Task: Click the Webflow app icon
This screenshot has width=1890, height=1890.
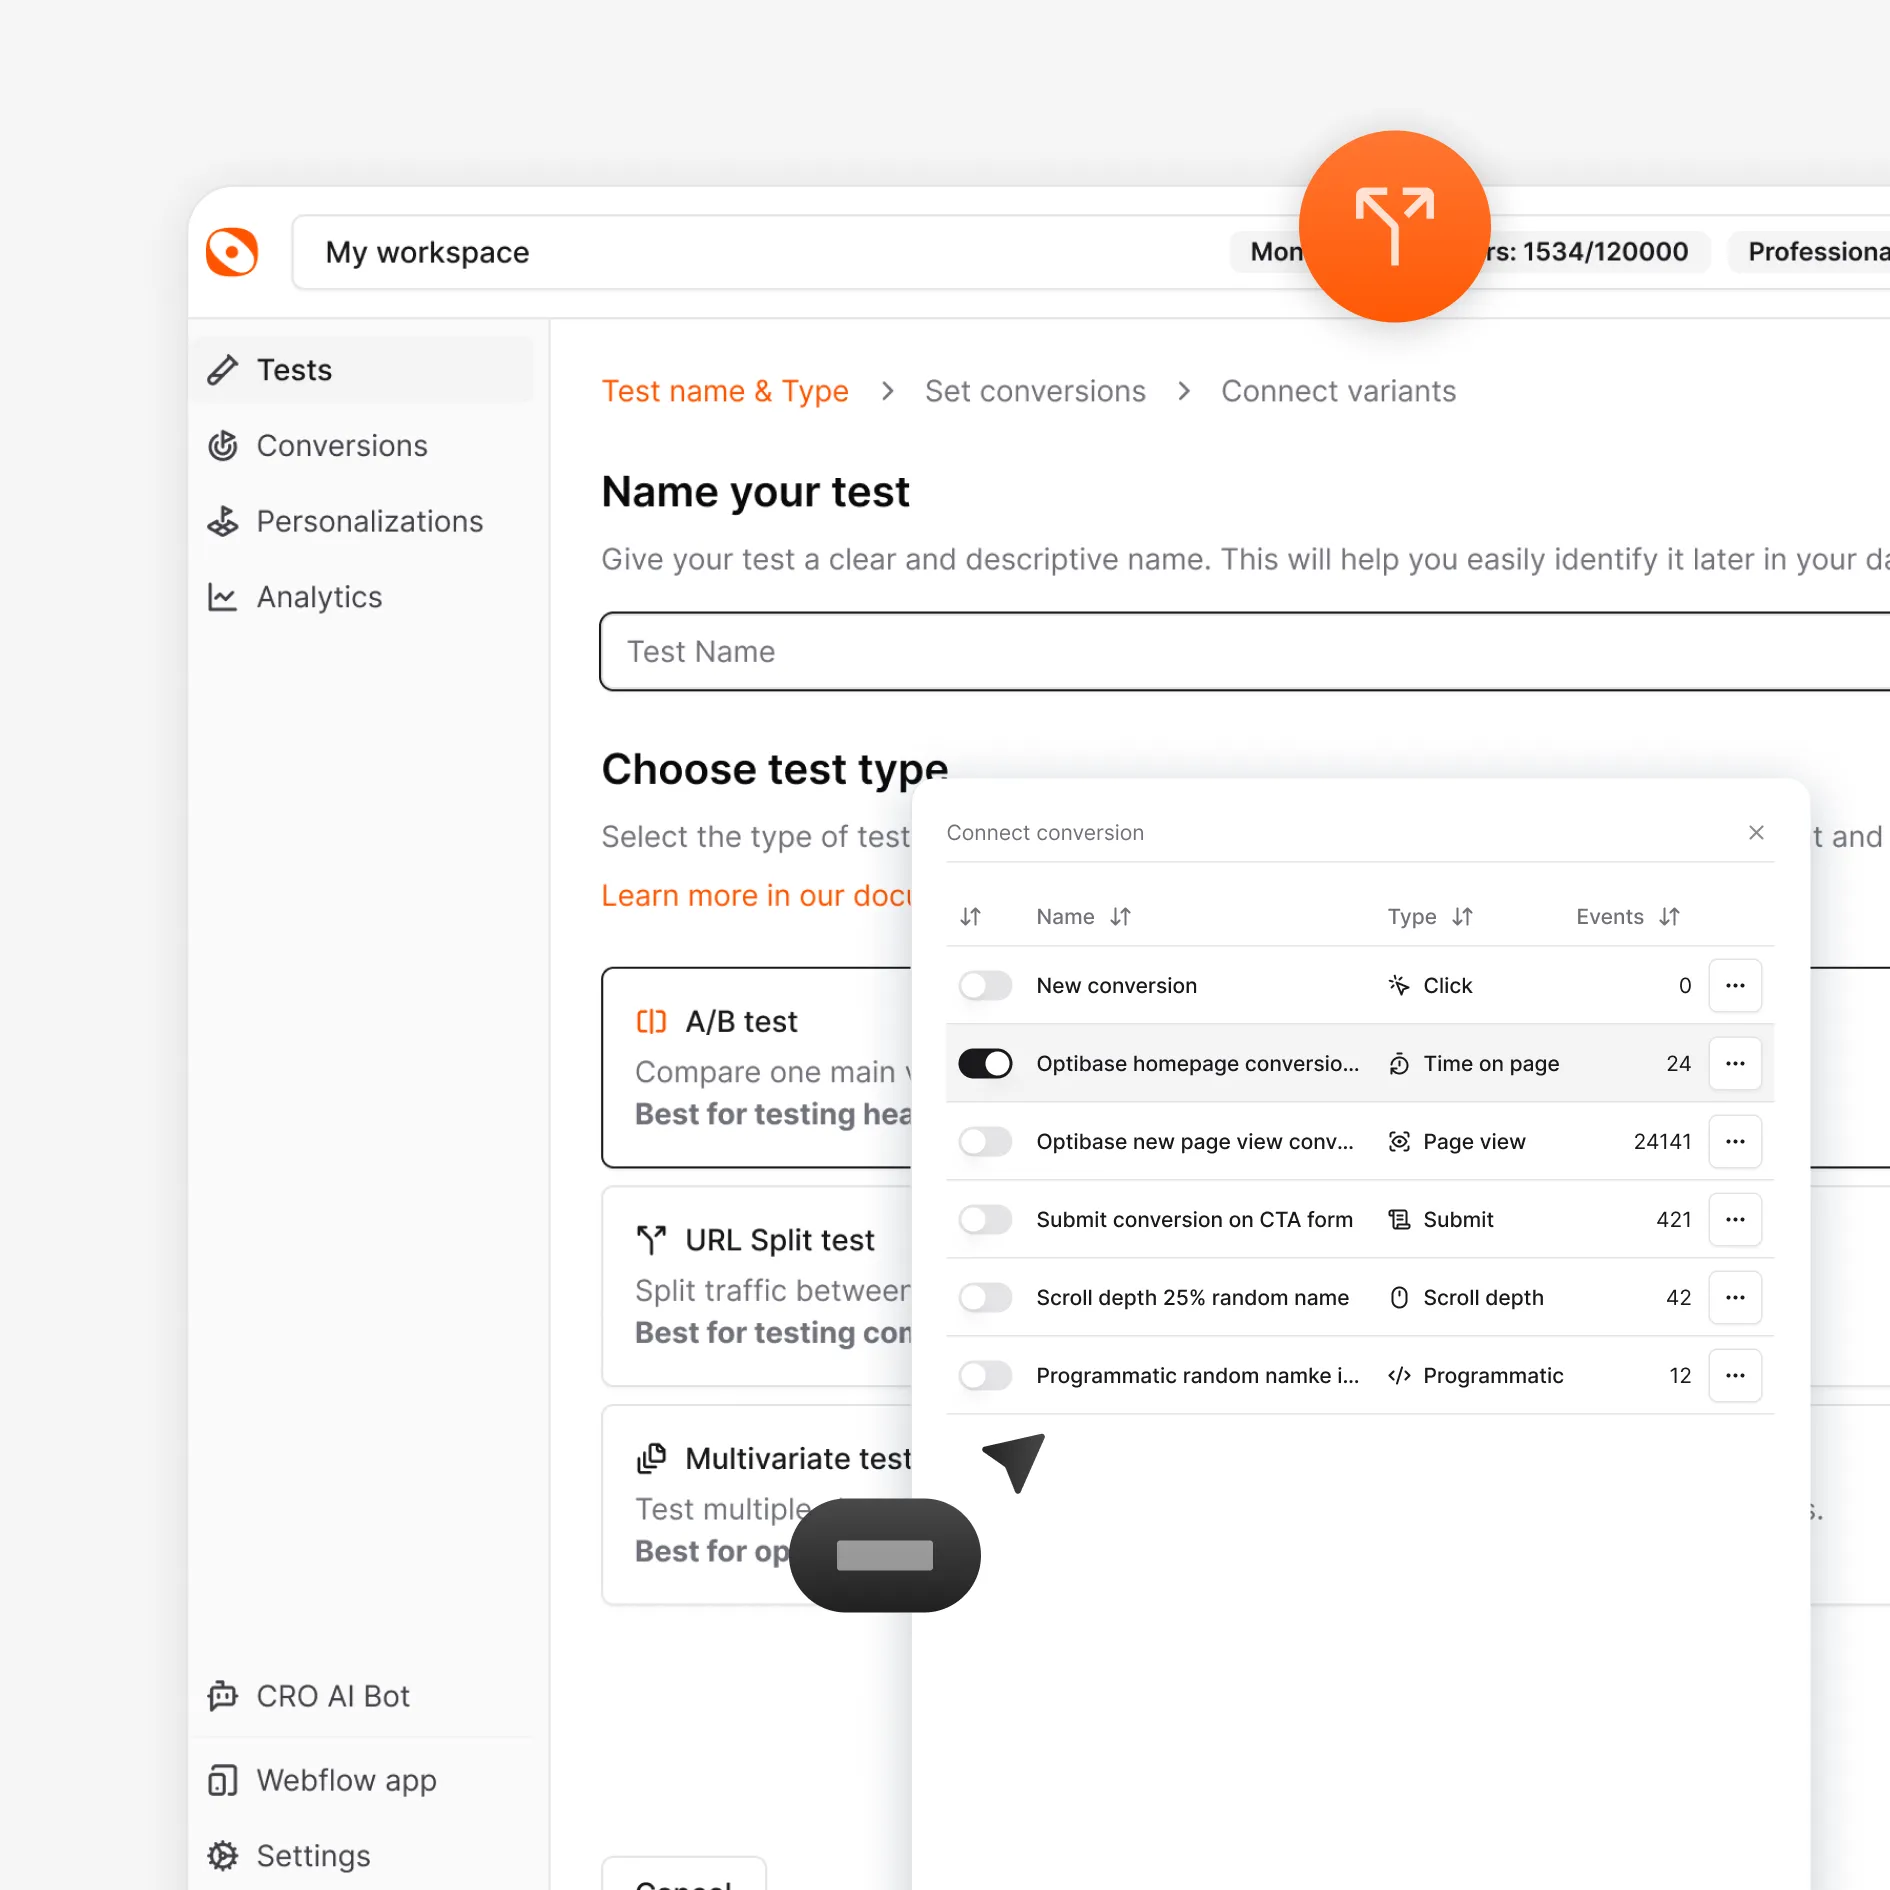Action: pyautogui.click(x=222, y=1780)
